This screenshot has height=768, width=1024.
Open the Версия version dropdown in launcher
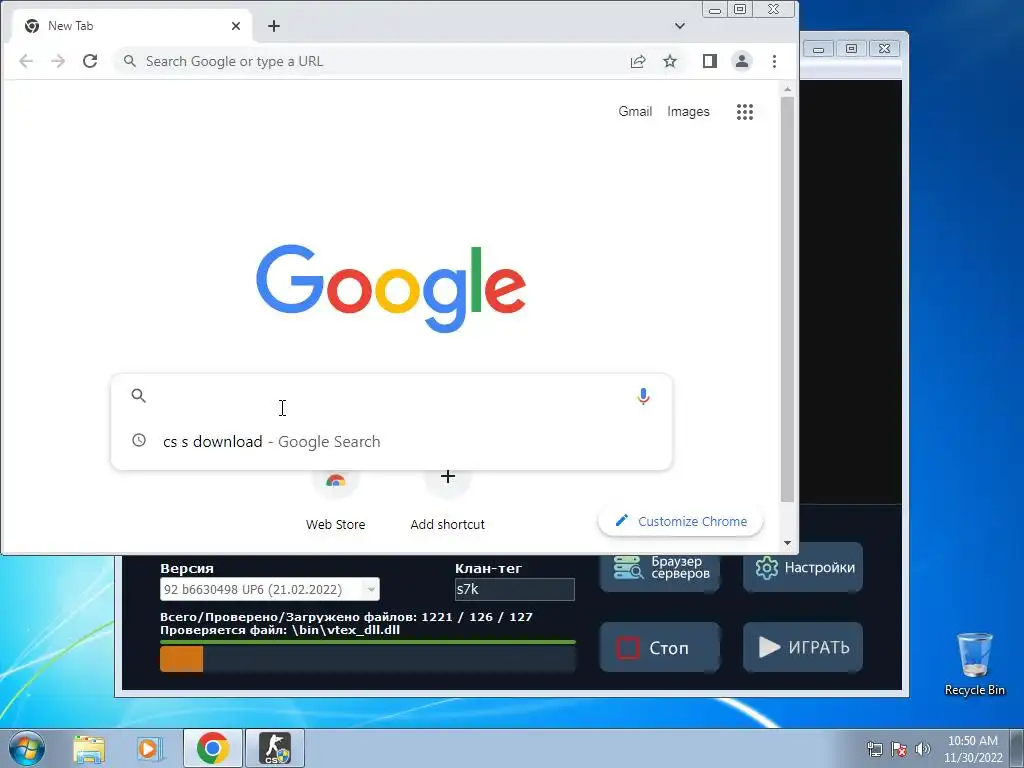point(270,589)
